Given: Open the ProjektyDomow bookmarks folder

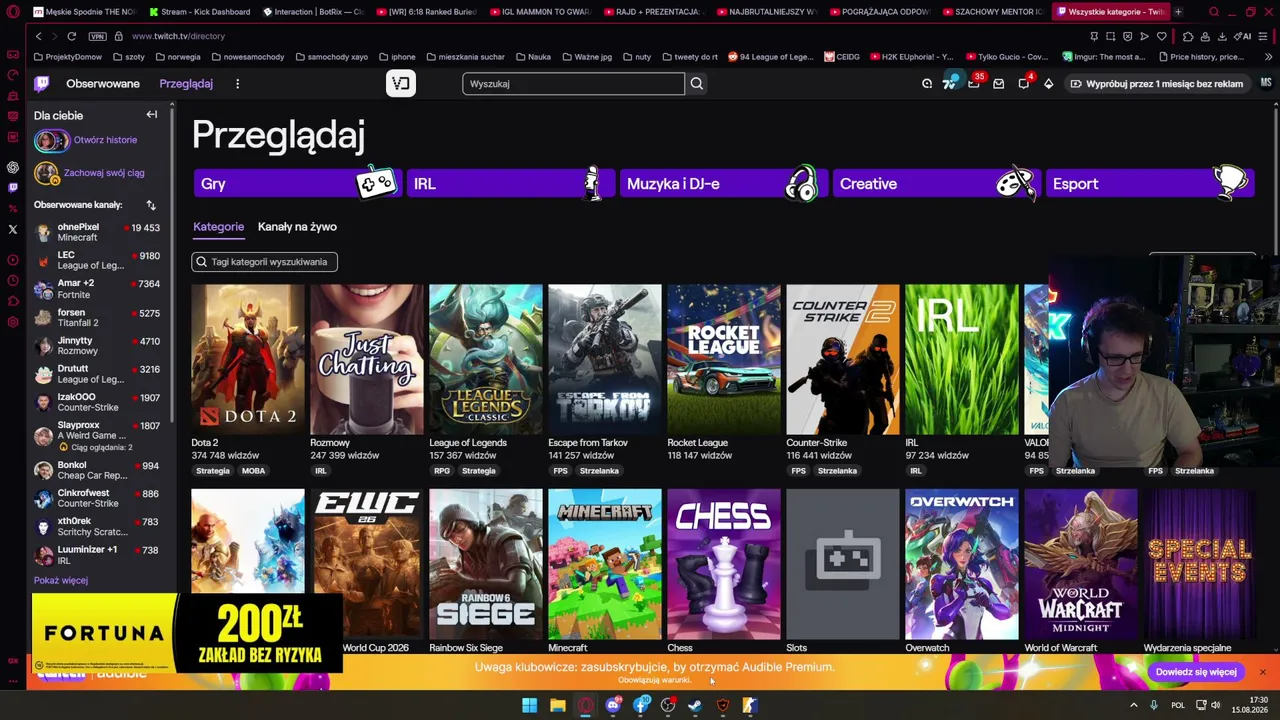Looking at the screenshot, I should 67,57.
